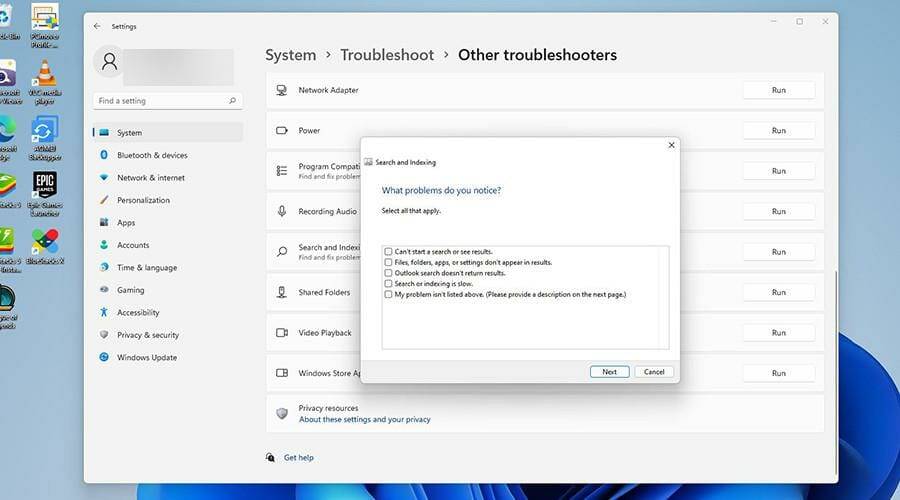
Task: Run the Search and Indexing troubleshooter
Action: click(x=778, y=252)
